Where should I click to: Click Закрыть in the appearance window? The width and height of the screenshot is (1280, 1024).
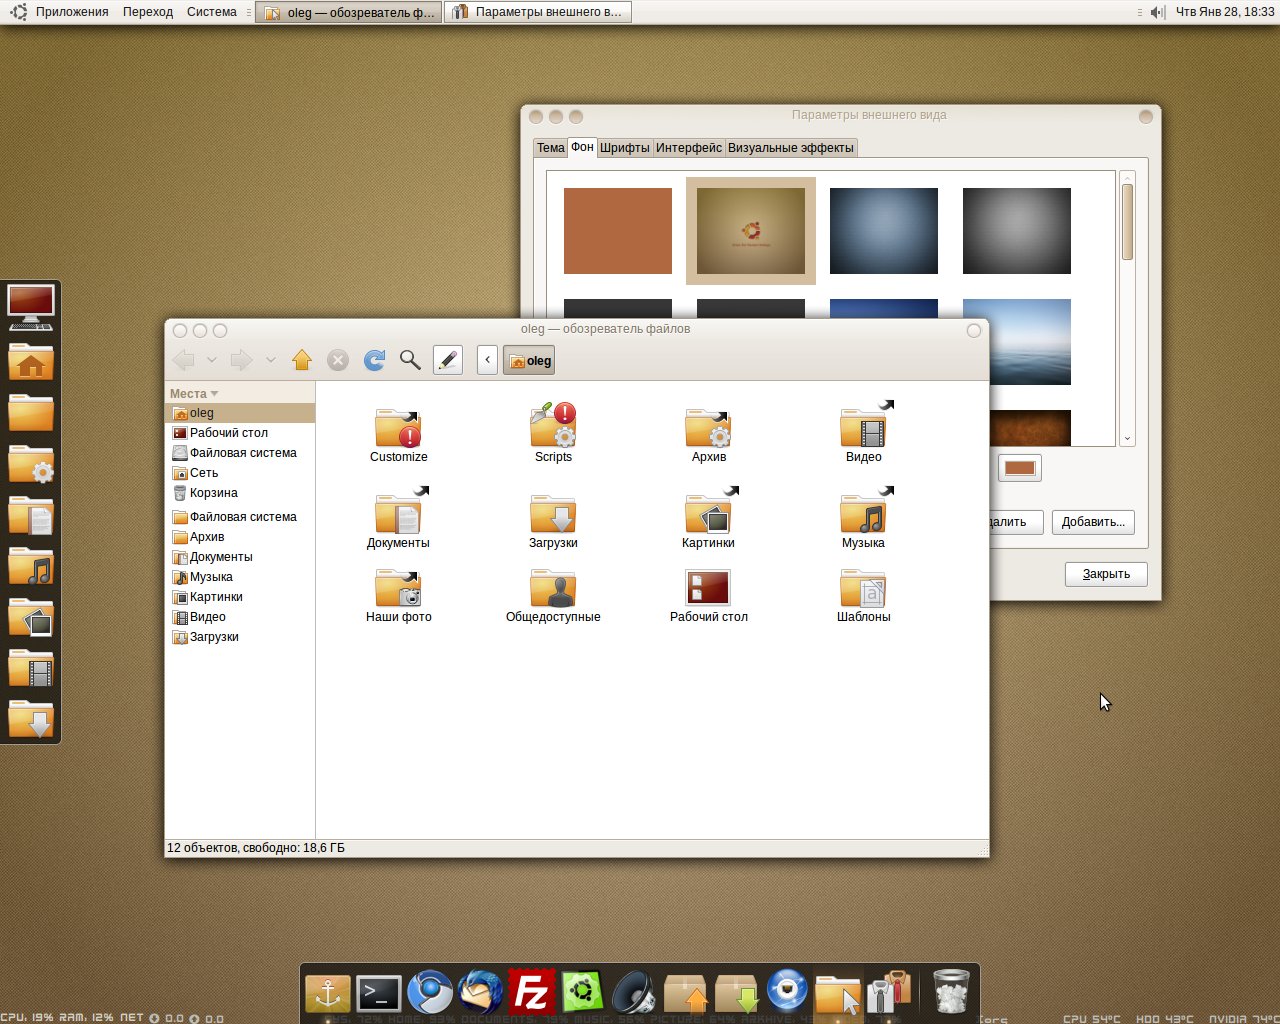point(1106,574)
